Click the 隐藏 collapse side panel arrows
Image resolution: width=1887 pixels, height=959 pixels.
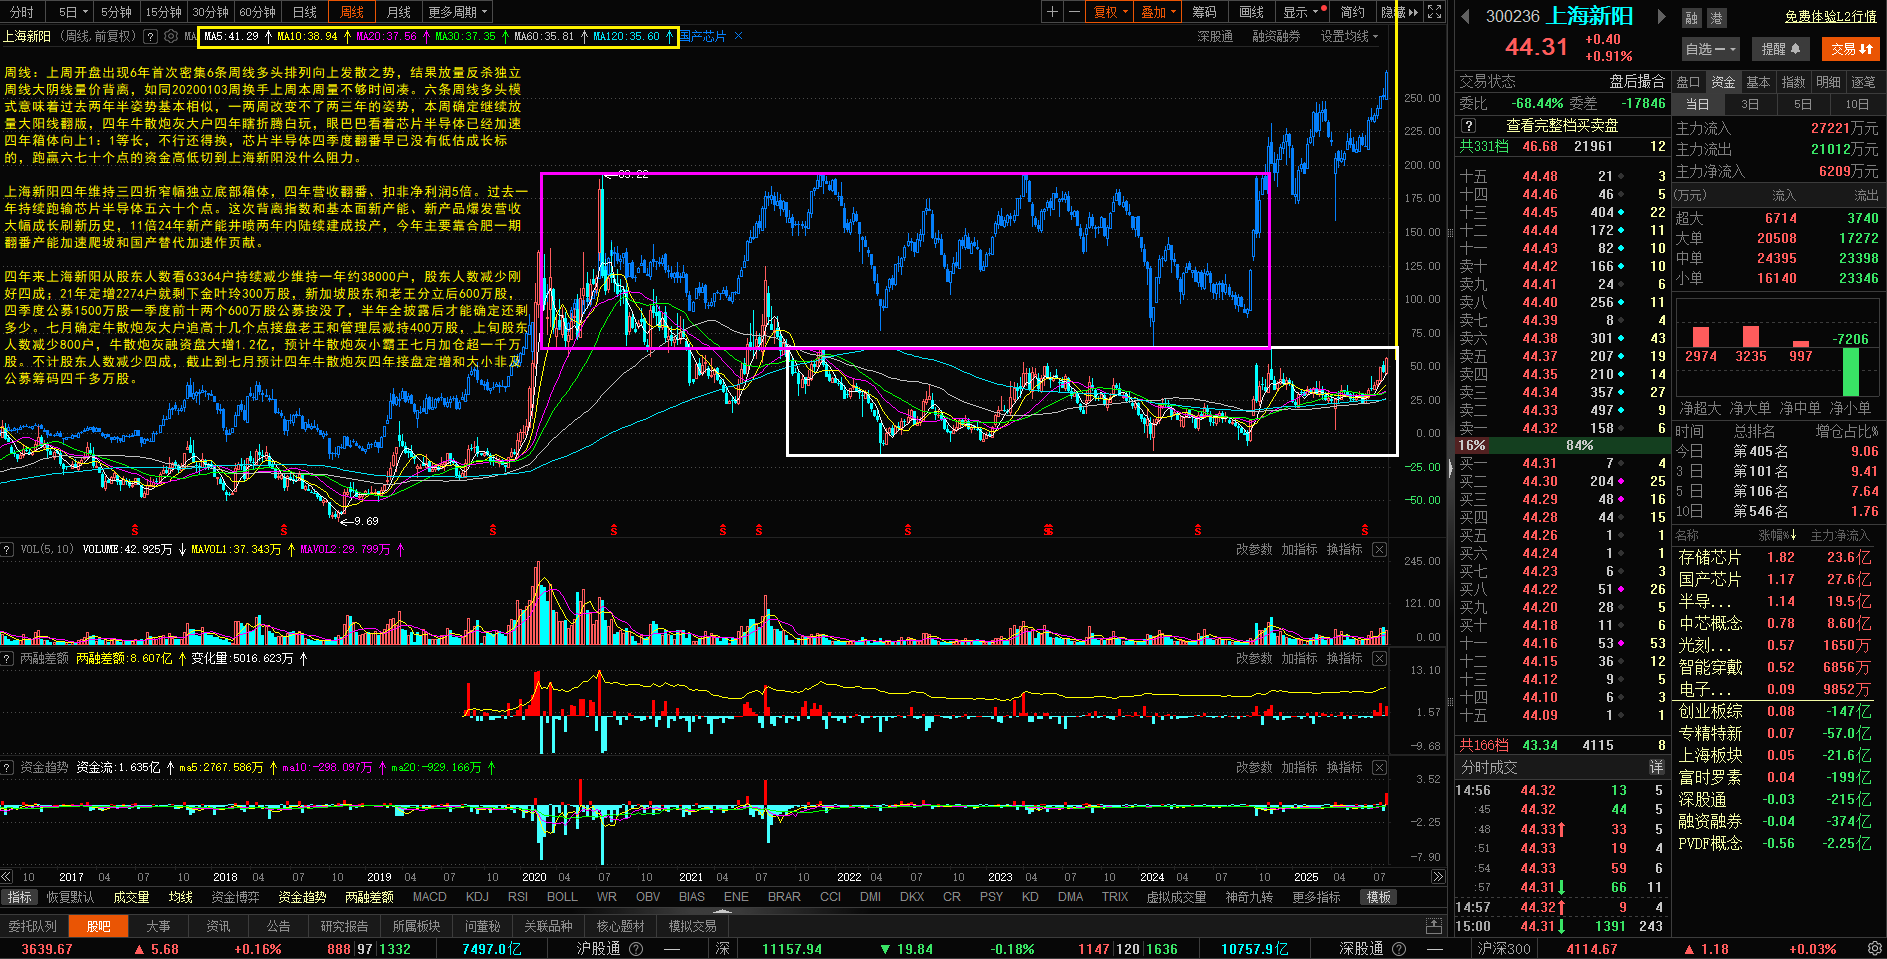coord(1400,12)
